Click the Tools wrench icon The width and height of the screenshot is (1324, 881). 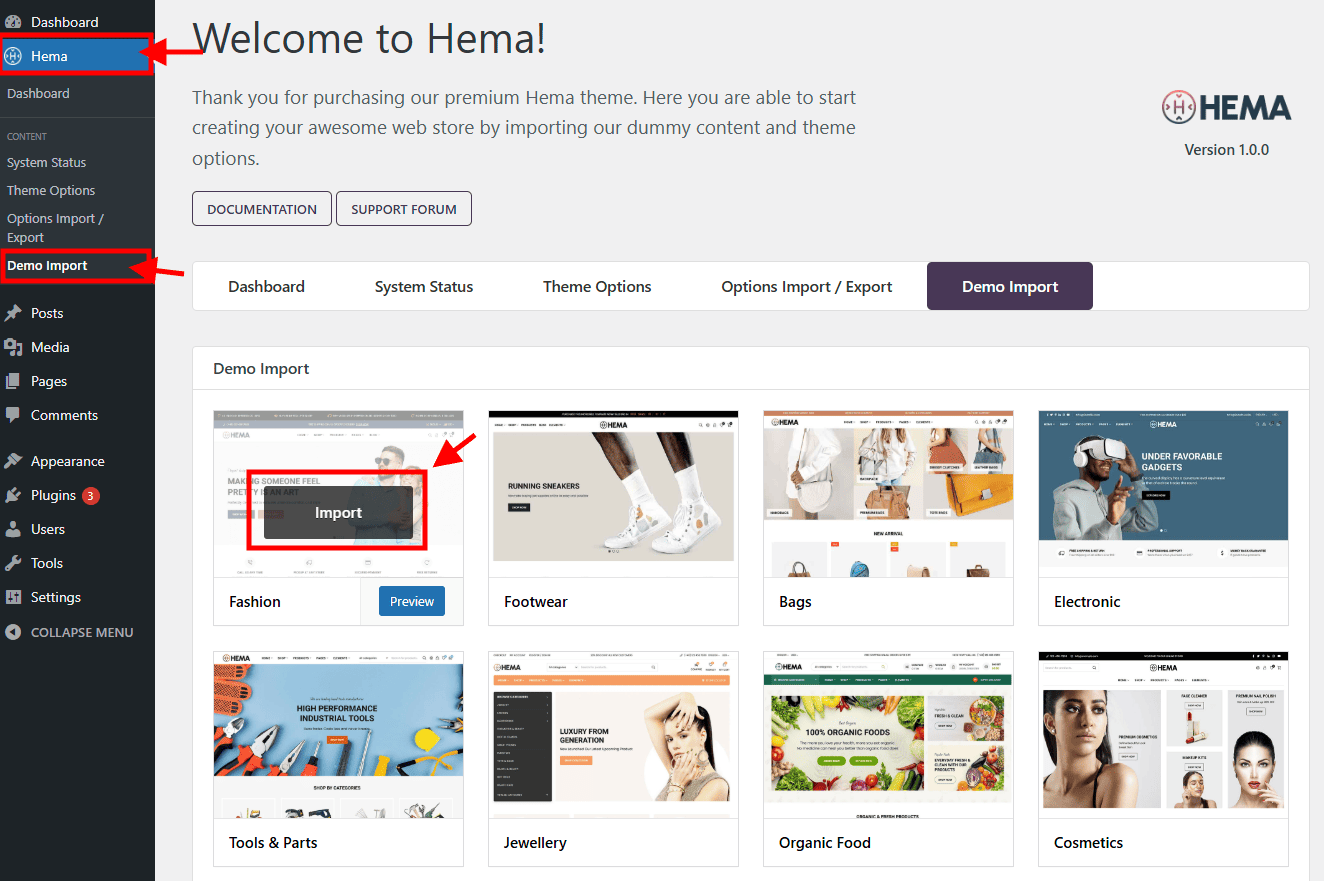point(13,563)
